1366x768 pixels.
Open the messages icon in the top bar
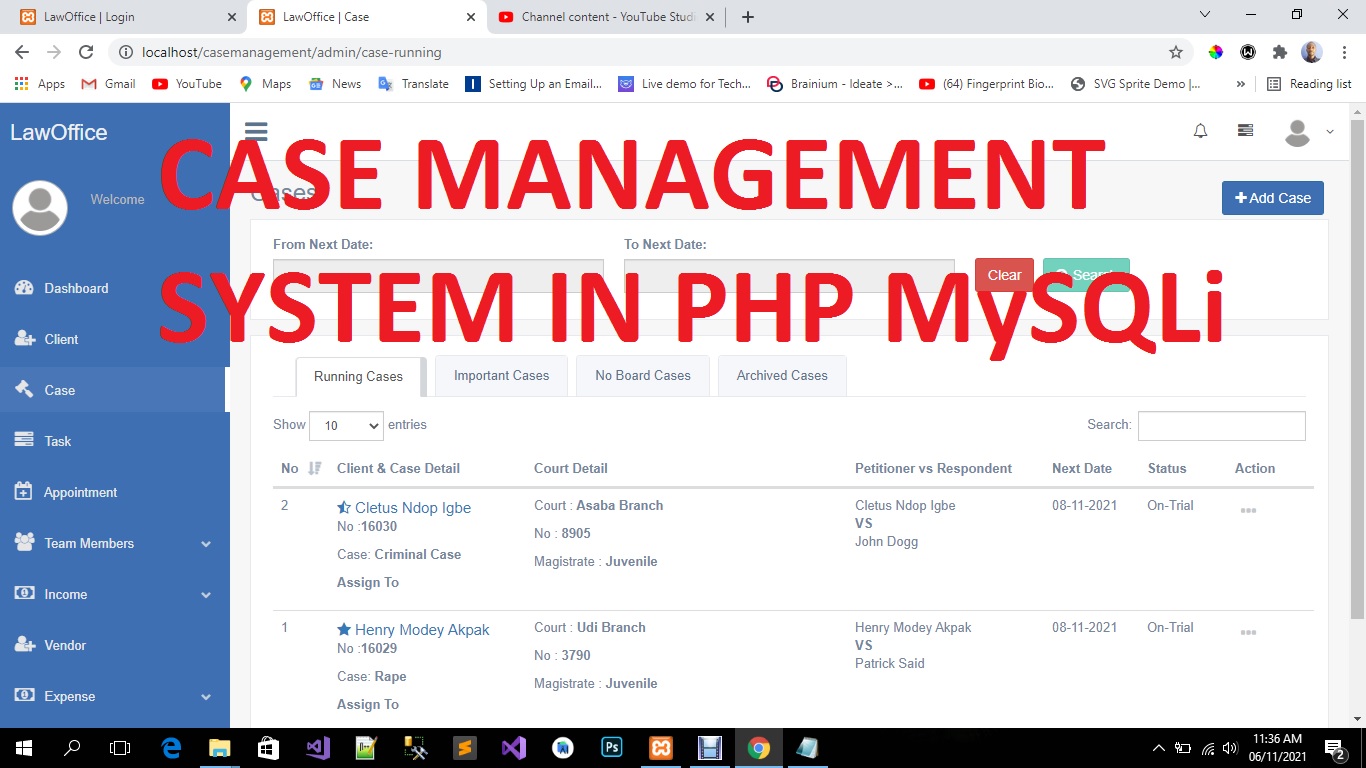click(1245, 130)
